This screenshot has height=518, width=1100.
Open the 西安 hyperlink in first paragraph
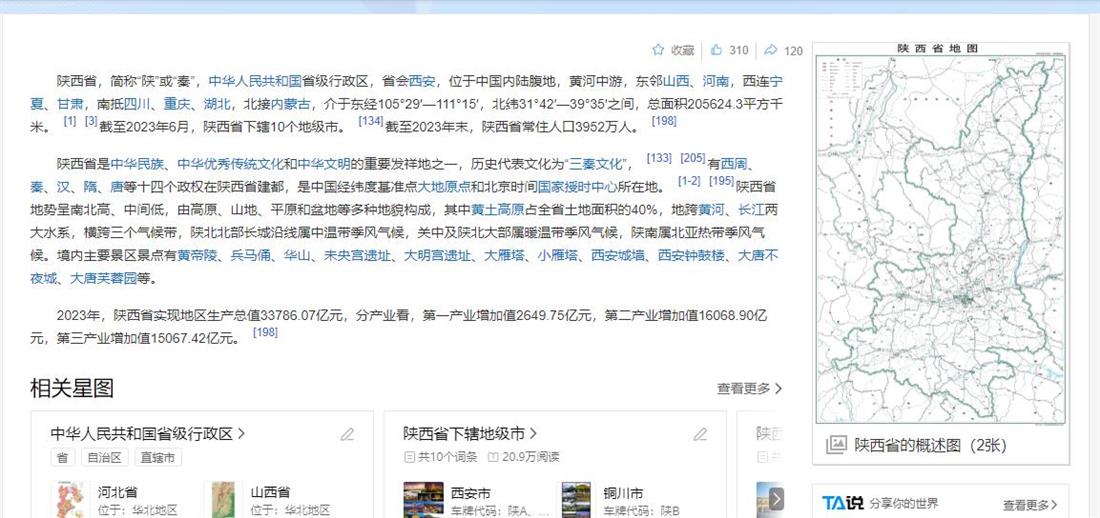click(x=422, y=81)
